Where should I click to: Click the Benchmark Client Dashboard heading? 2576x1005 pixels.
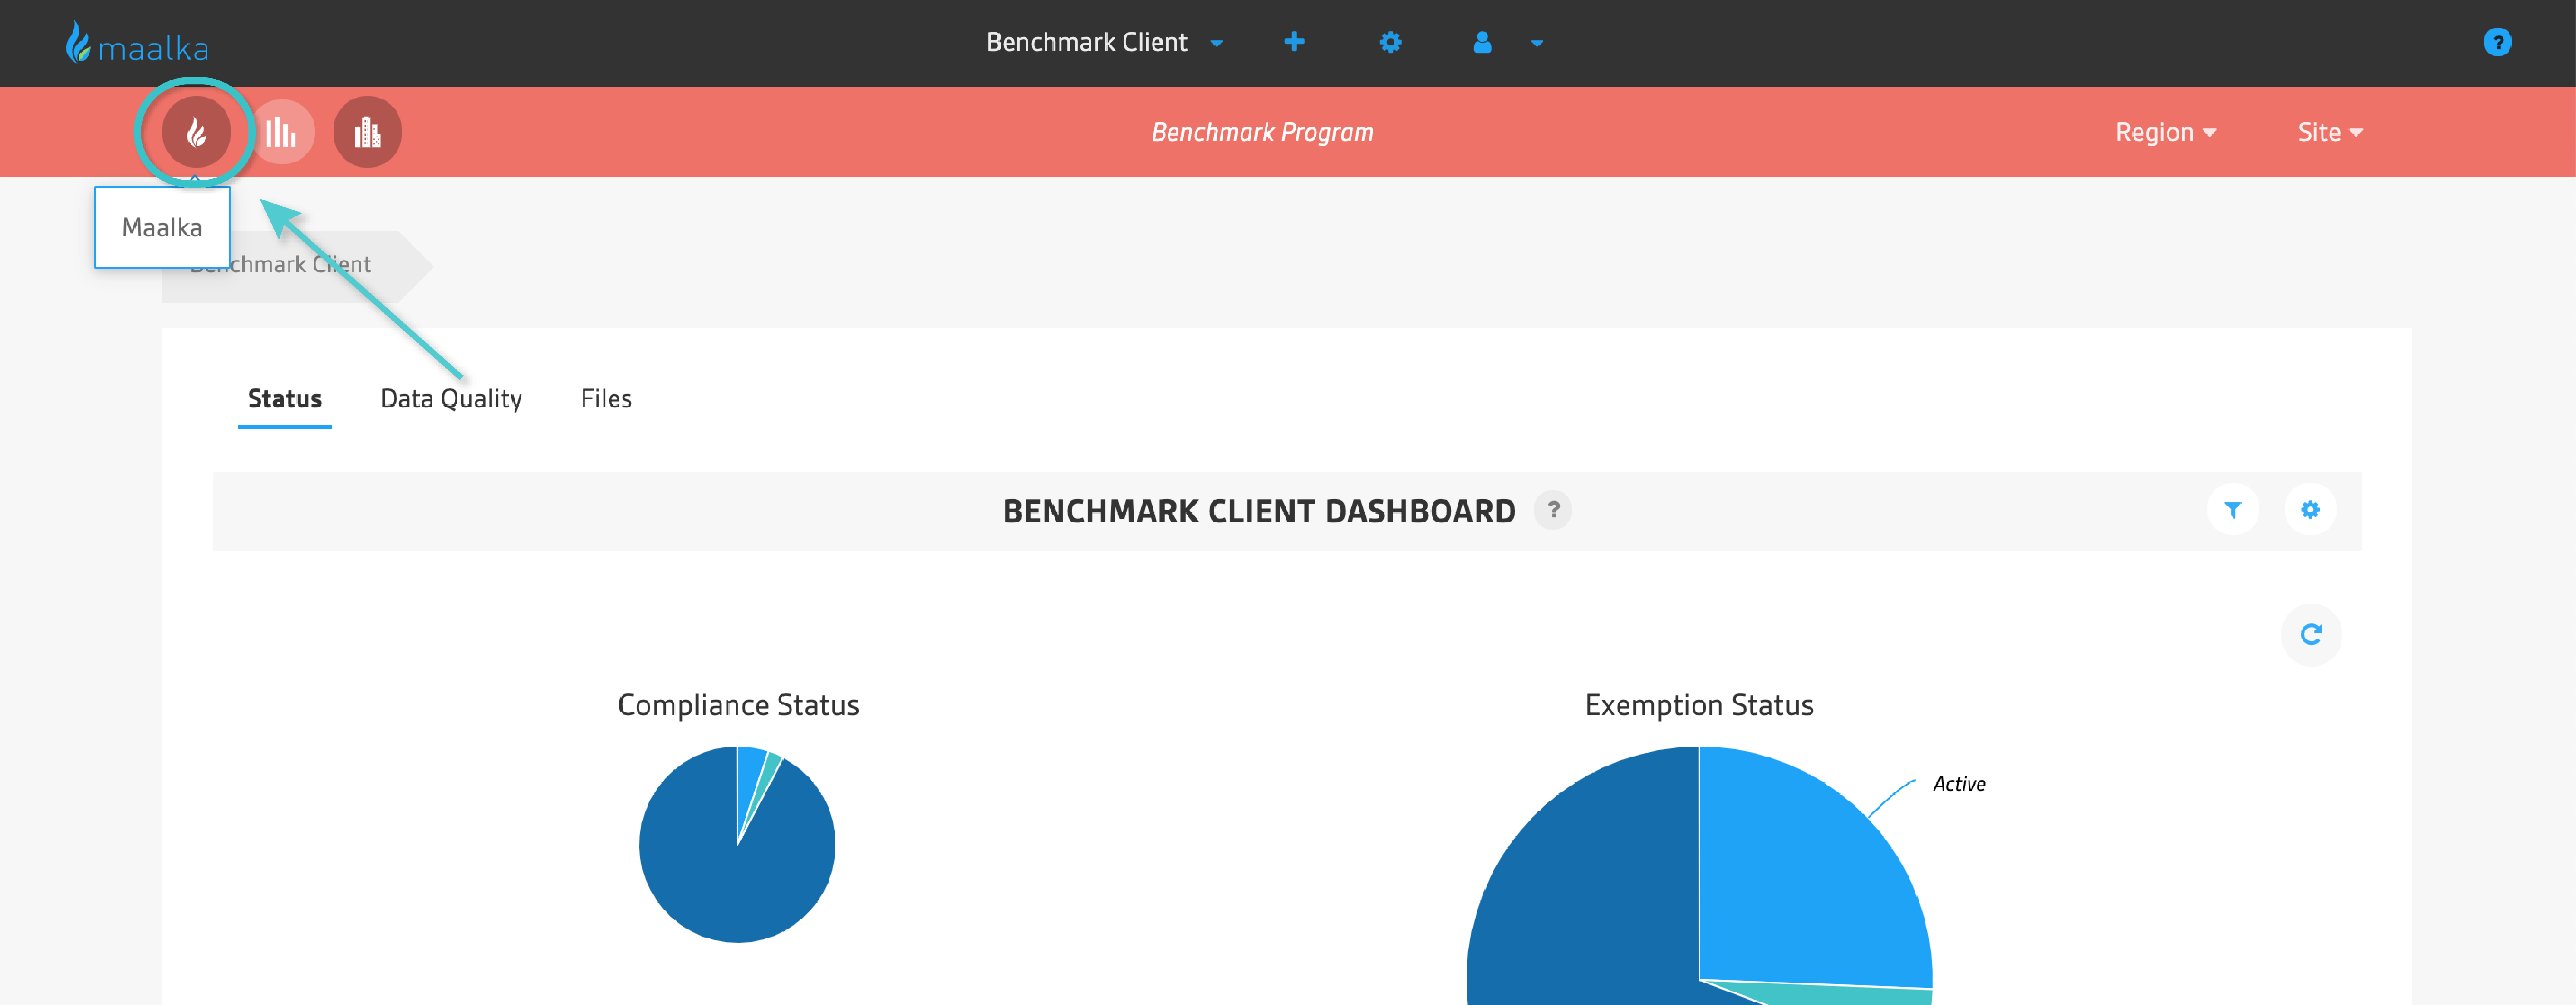[x=1259, y=511]
